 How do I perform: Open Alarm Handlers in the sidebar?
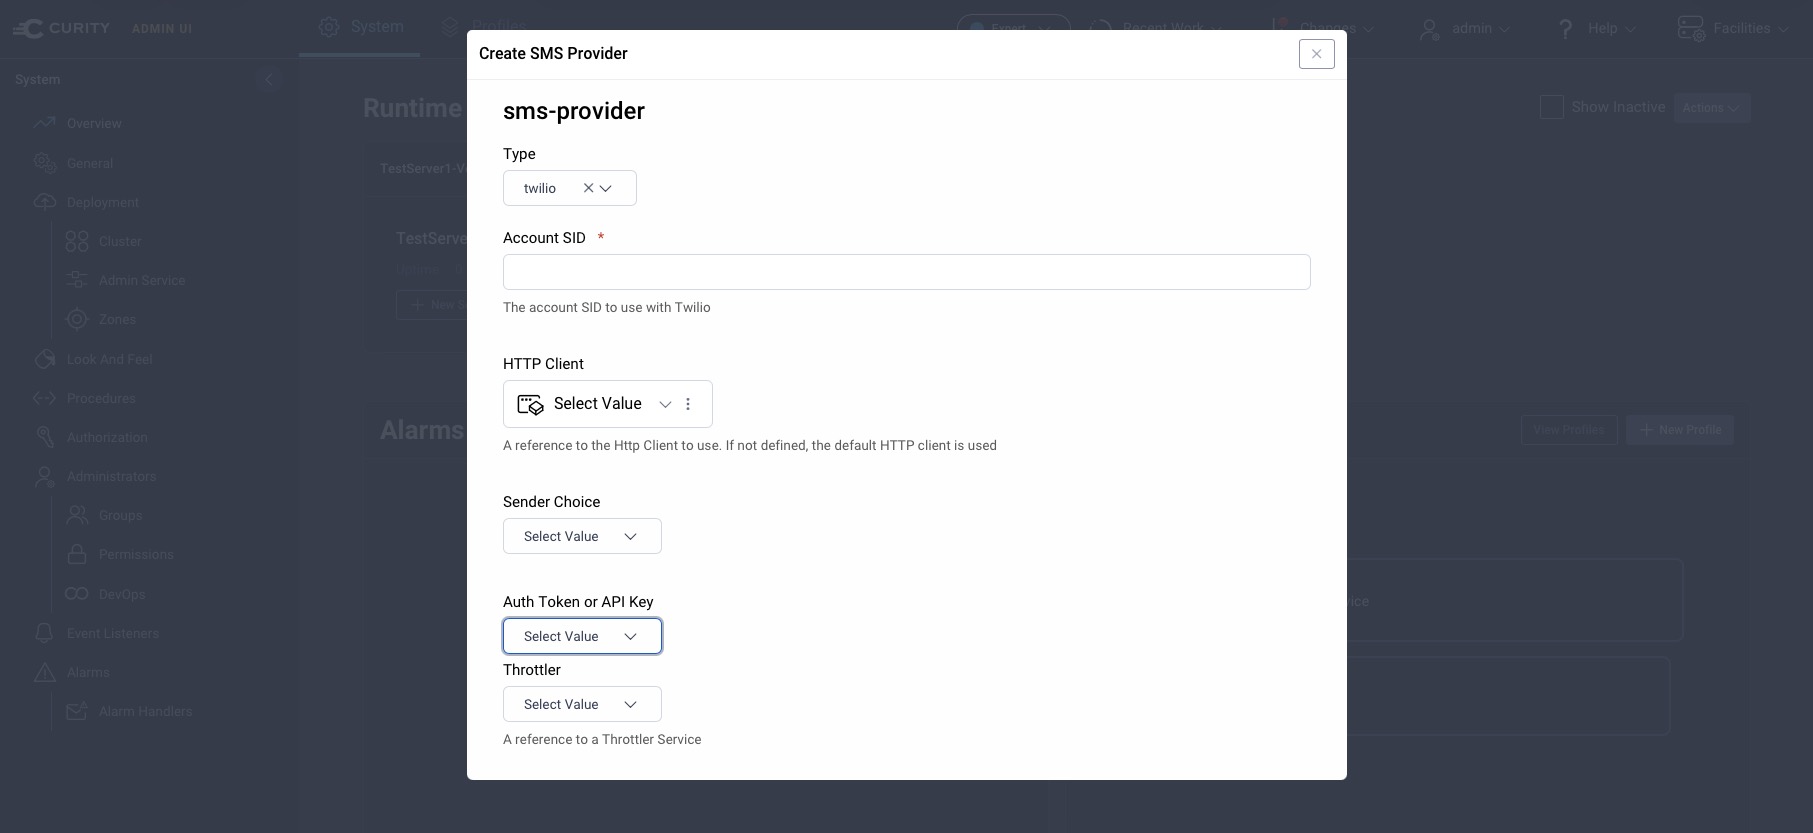(145, 711)
